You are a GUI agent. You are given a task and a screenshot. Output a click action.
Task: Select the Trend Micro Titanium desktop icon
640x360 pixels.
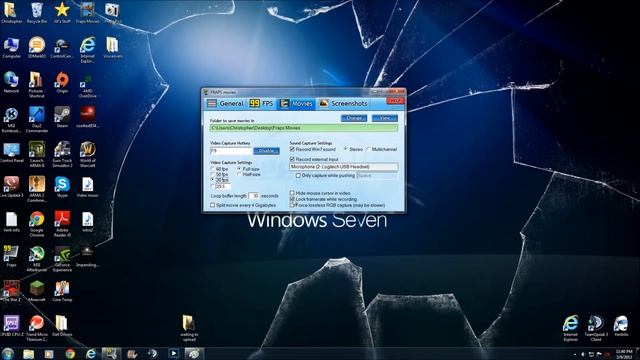(x=37, y=328)
